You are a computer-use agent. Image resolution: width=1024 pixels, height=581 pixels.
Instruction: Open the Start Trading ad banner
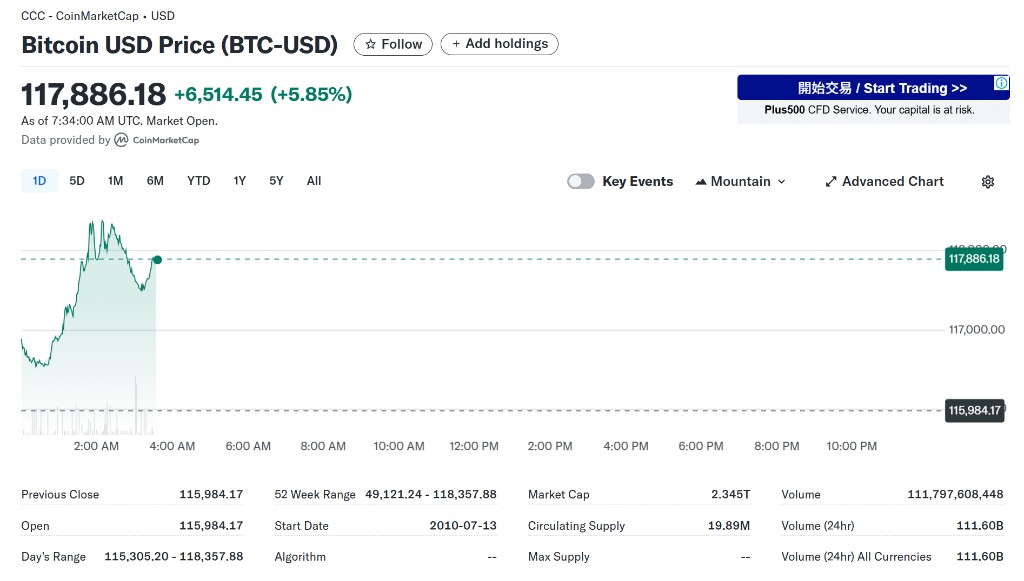(x=873, y=99)
